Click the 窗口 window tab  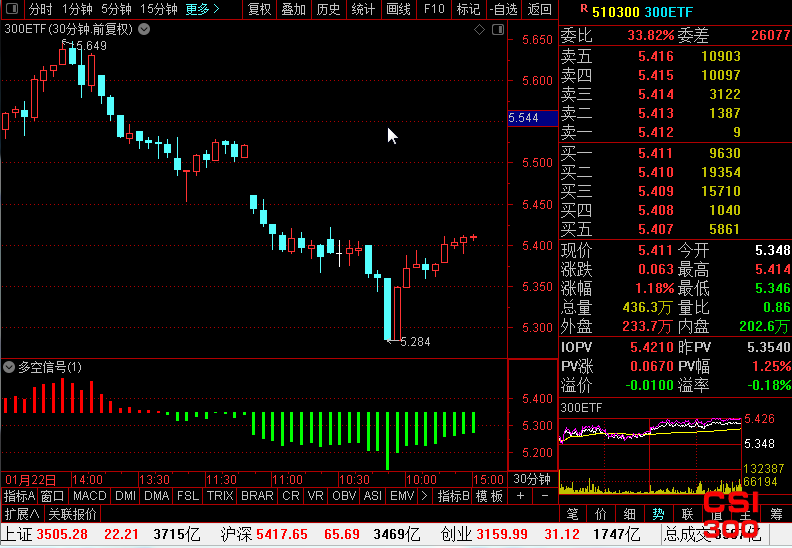53,496
